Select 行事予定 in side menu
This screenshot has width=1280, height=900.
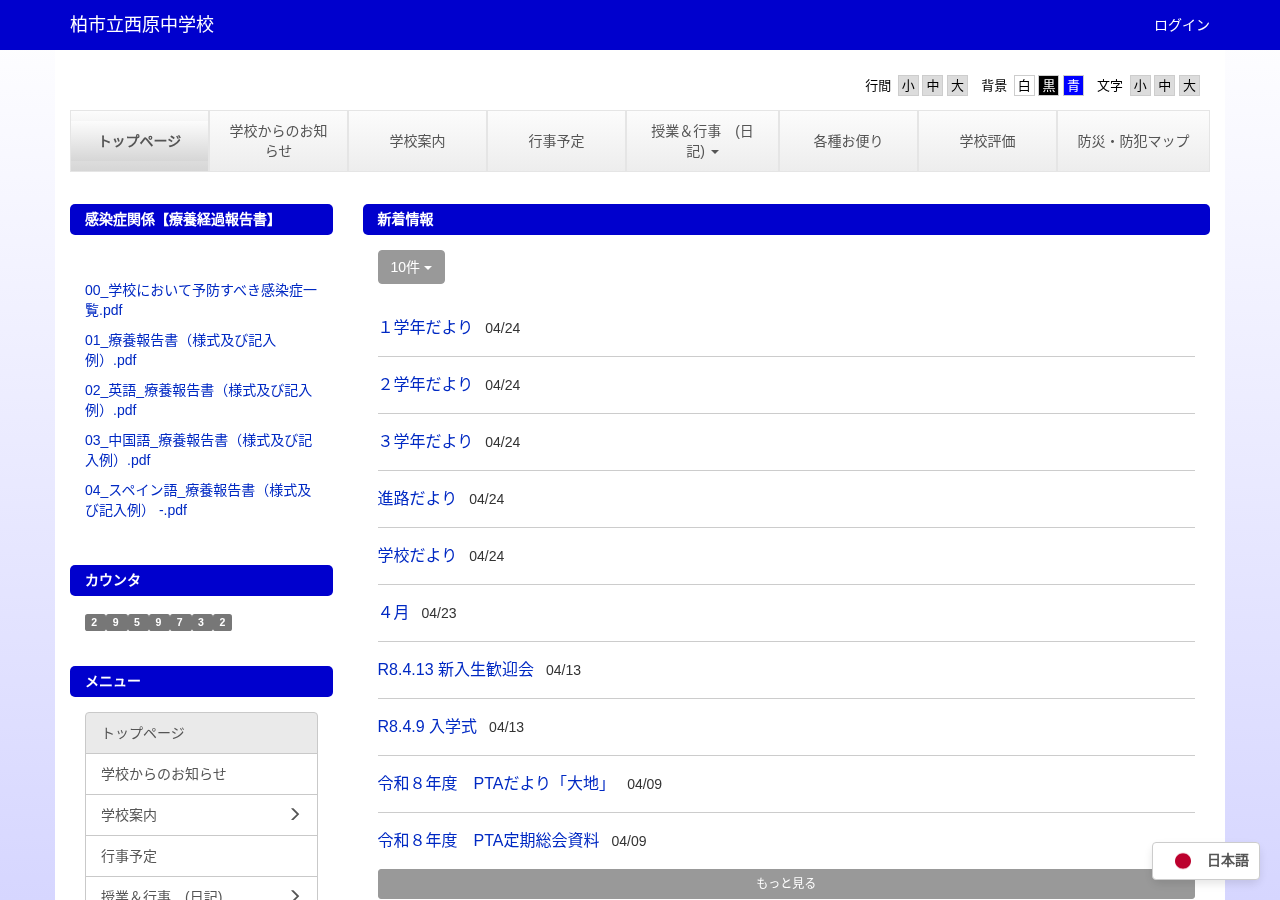[x=201, y=856]
